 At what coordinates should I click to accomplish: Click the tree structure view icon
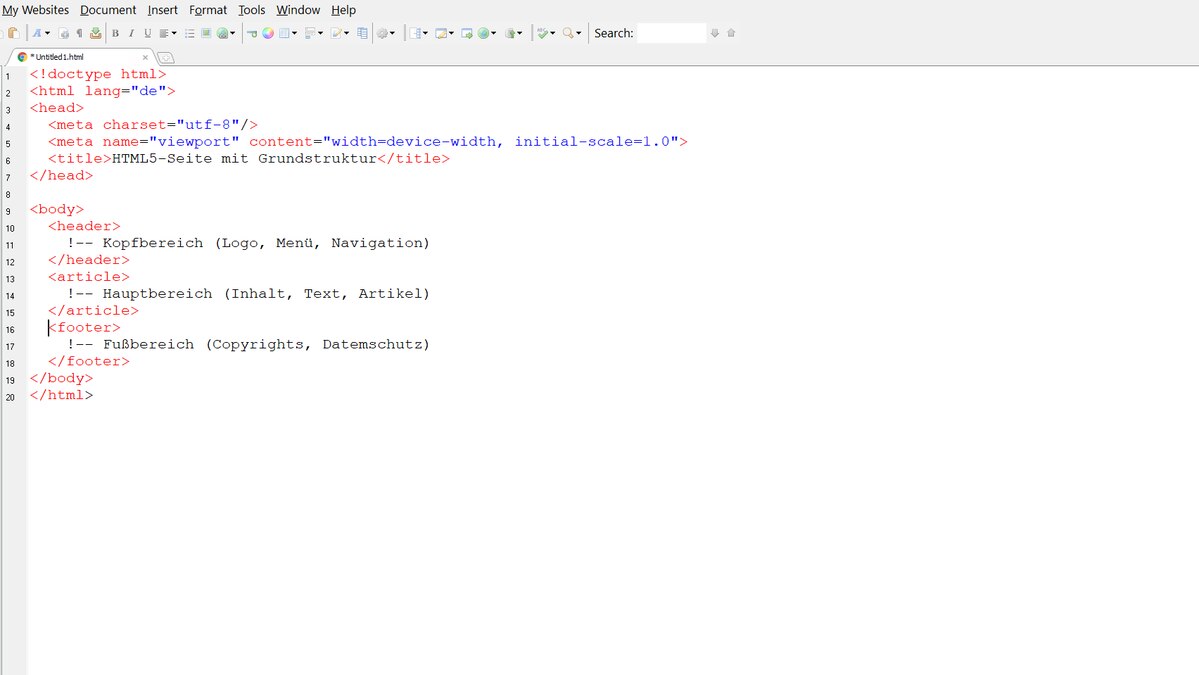(416, 33)
